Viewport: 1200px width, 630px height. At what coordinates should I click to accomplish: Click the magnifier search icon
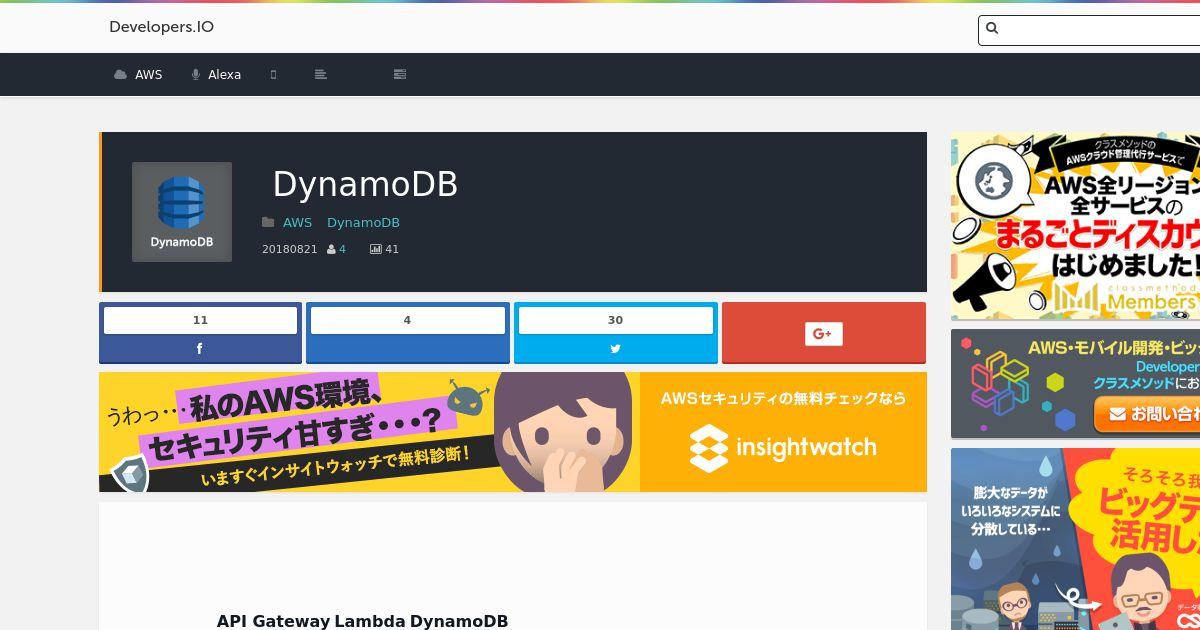pos(992,29)
